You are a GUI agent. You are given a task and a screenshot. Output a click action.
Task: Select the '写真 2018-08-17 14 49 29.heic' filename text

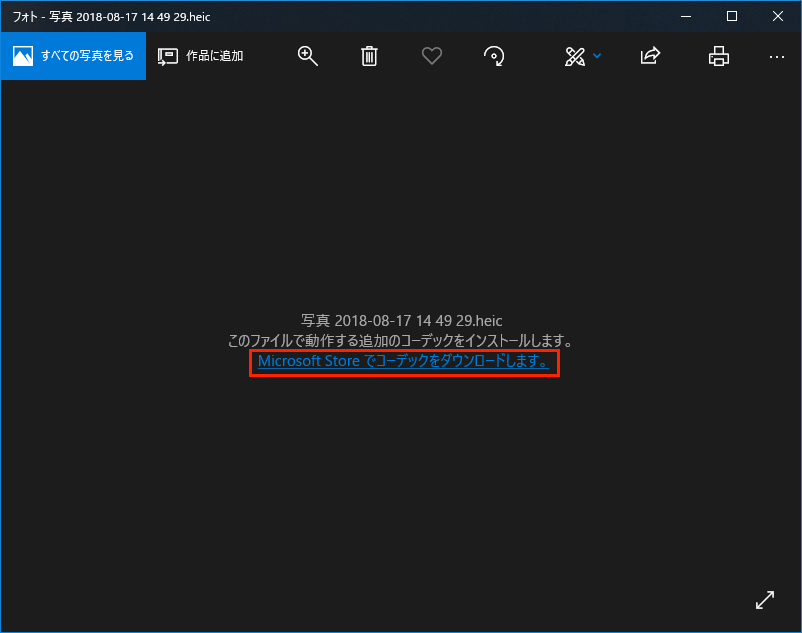point(402,321)
